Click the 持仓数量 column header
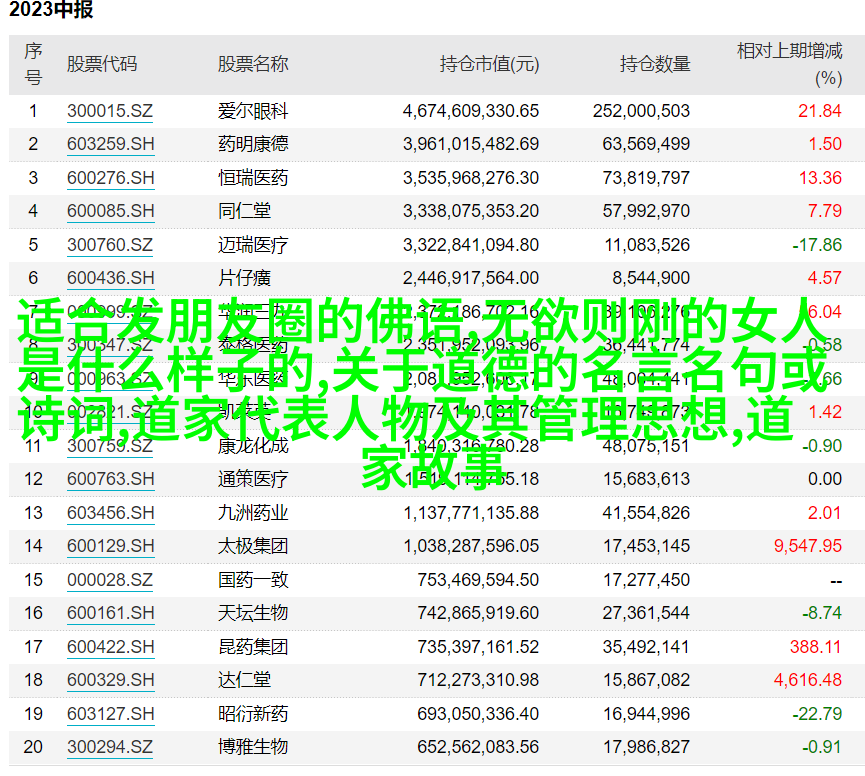865x776 pixels. coord(655,65)
